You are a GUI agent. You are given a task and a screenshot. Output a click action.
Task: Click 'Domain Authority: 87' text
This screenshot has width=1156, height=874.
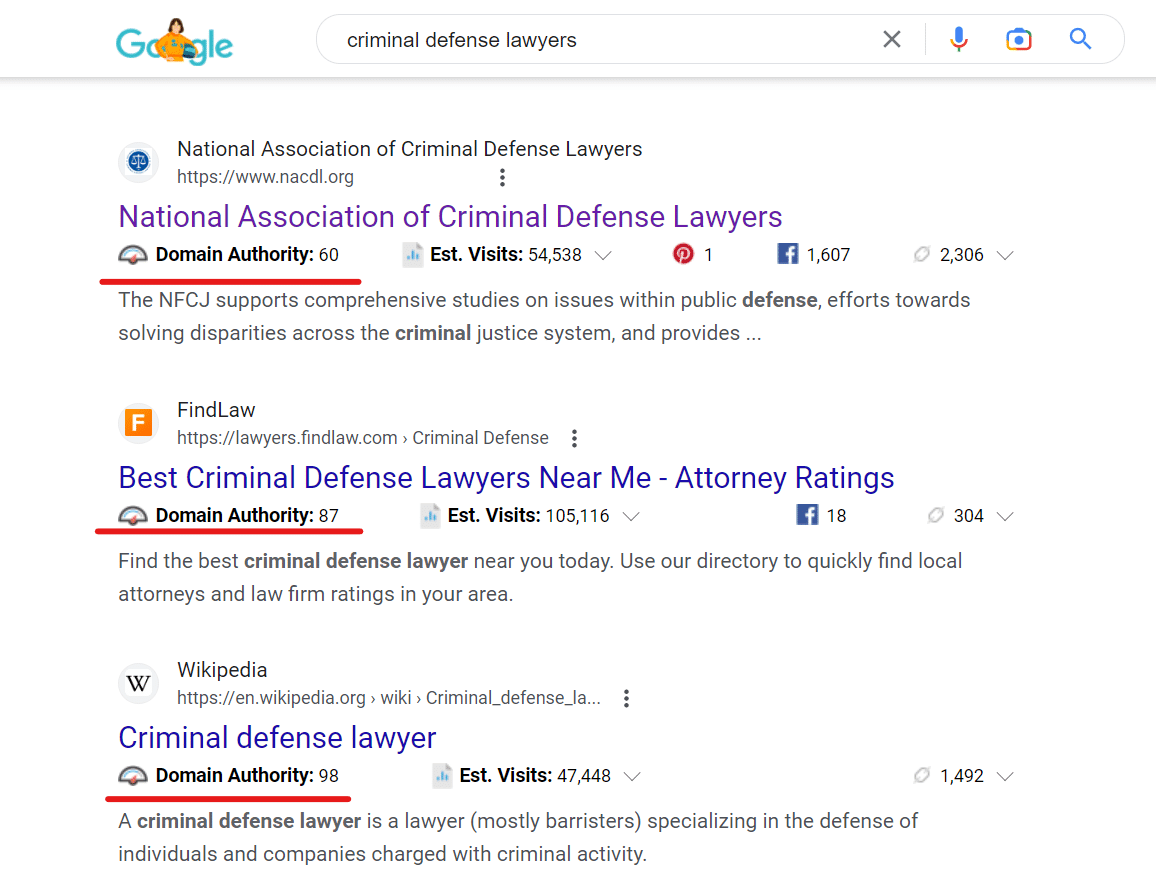[x=247, y=515]
